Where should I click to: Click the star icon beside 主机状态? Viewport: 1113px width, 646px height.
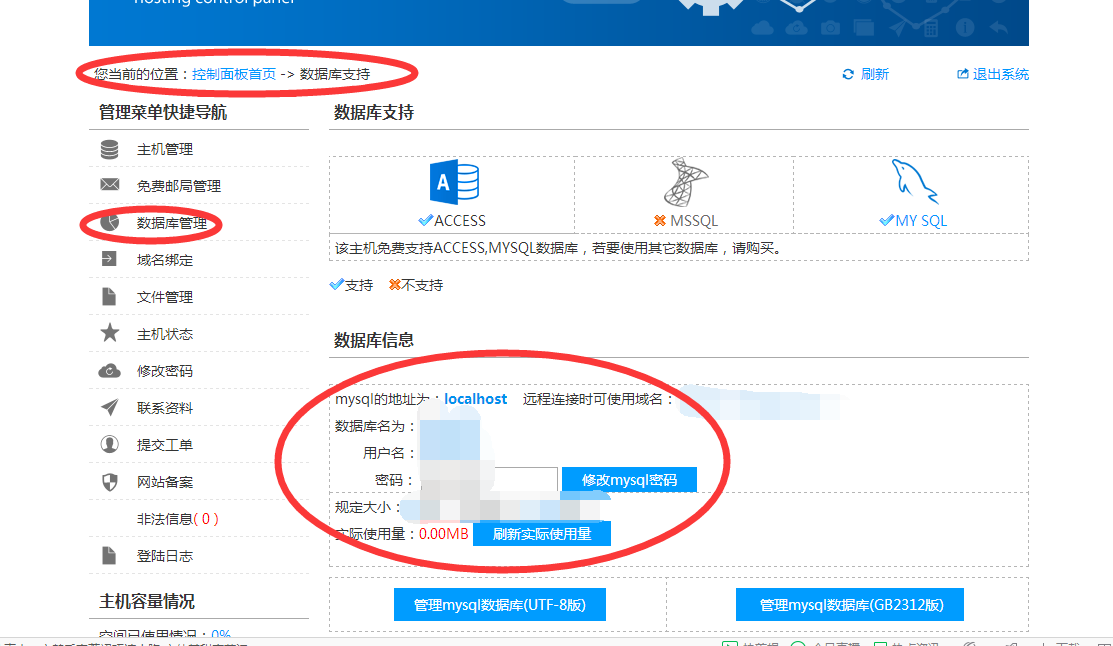109,334
